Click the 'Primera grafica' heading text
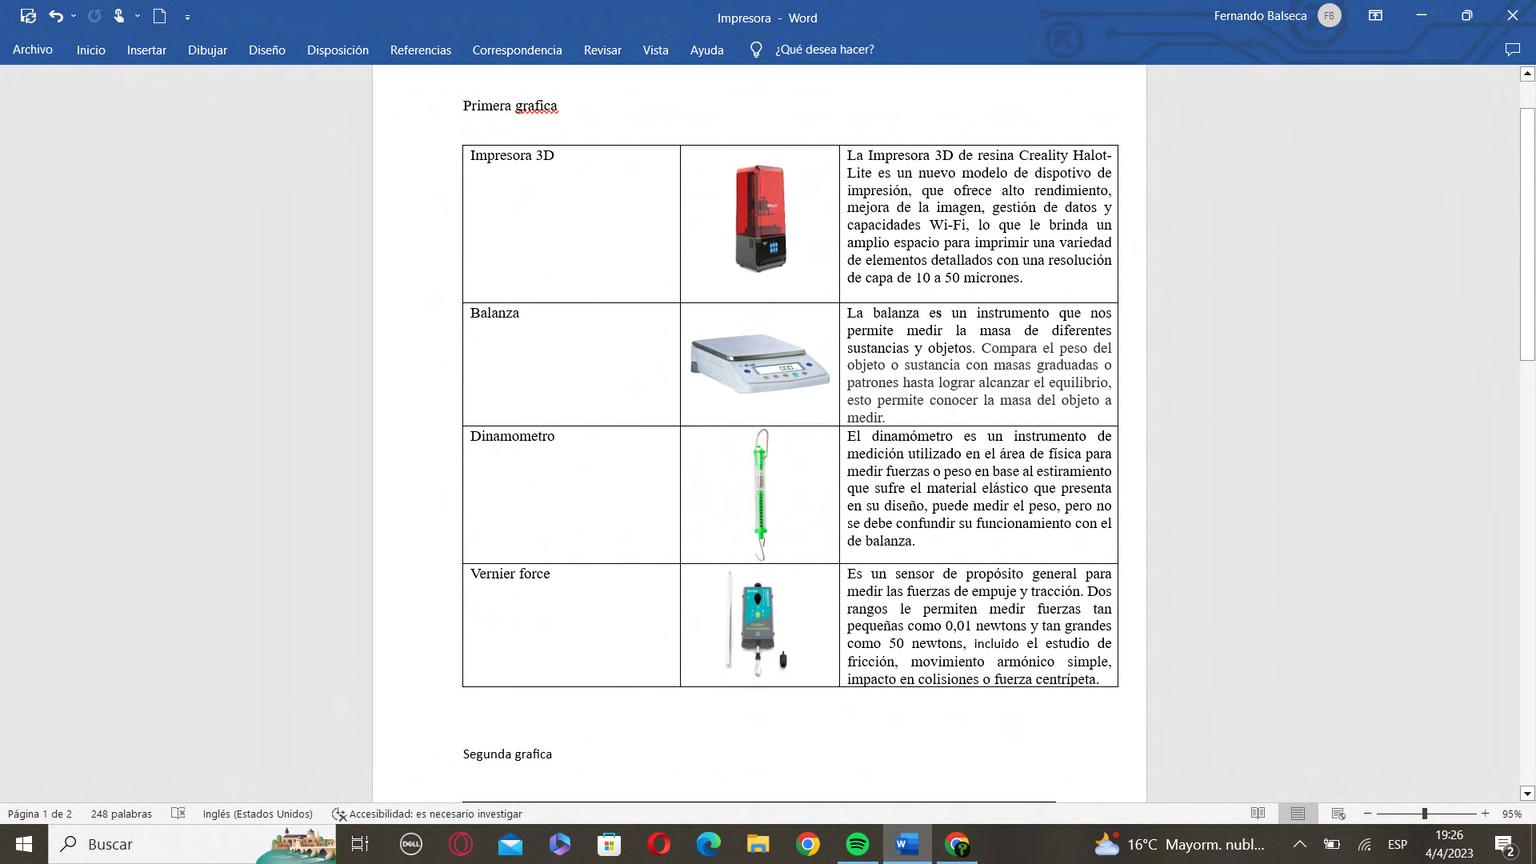 tap(510, 106)
